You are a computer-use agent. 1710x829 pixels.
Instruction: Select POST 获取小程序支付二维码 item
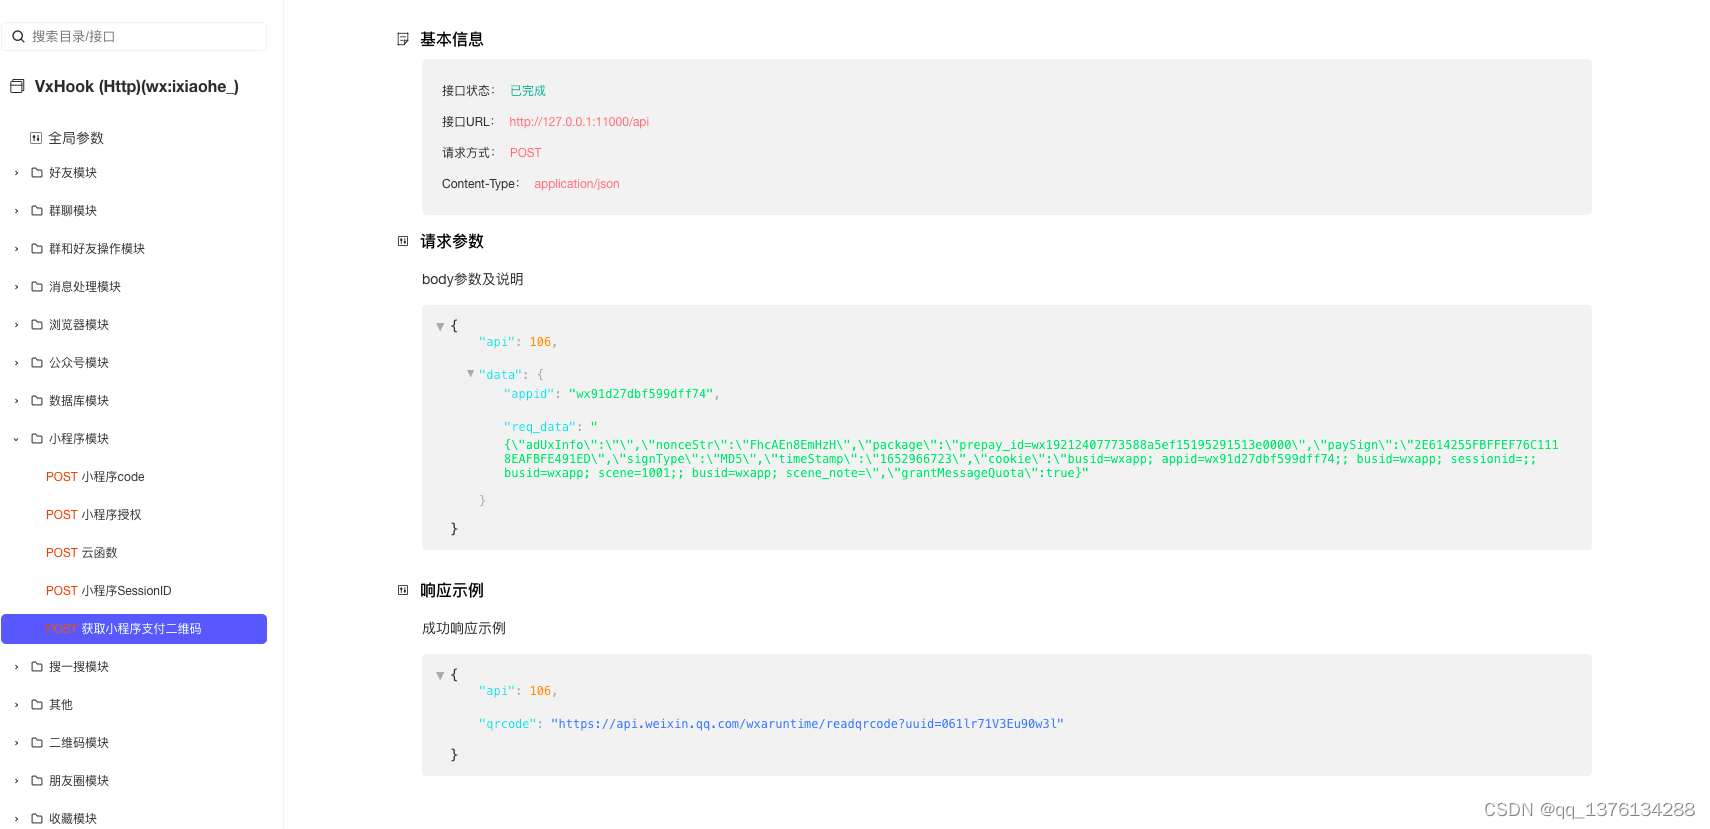pyautogui.click(x=134, y=629)
